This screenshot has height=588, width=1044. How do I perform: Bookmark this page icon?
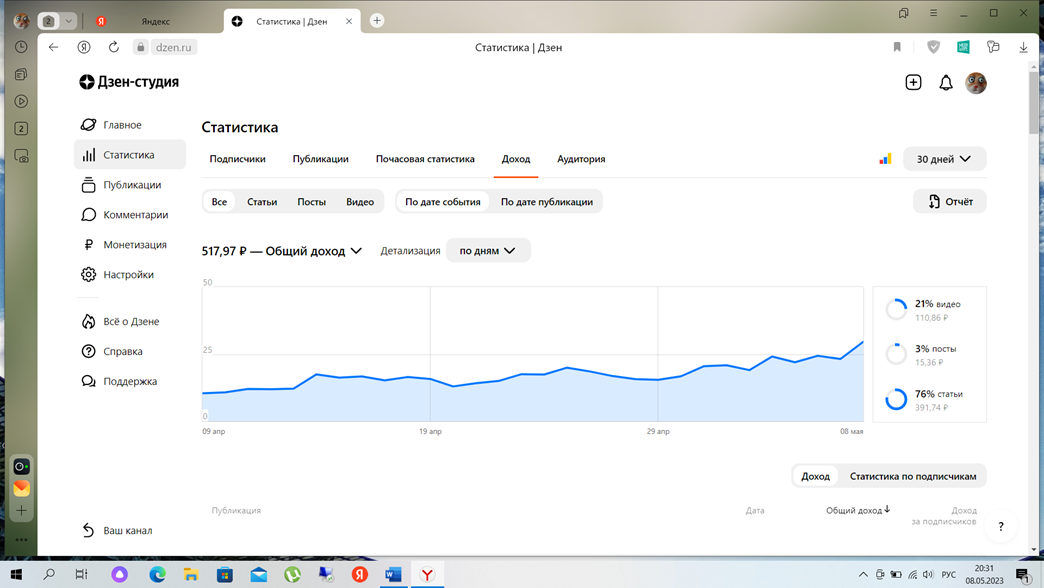897,47
